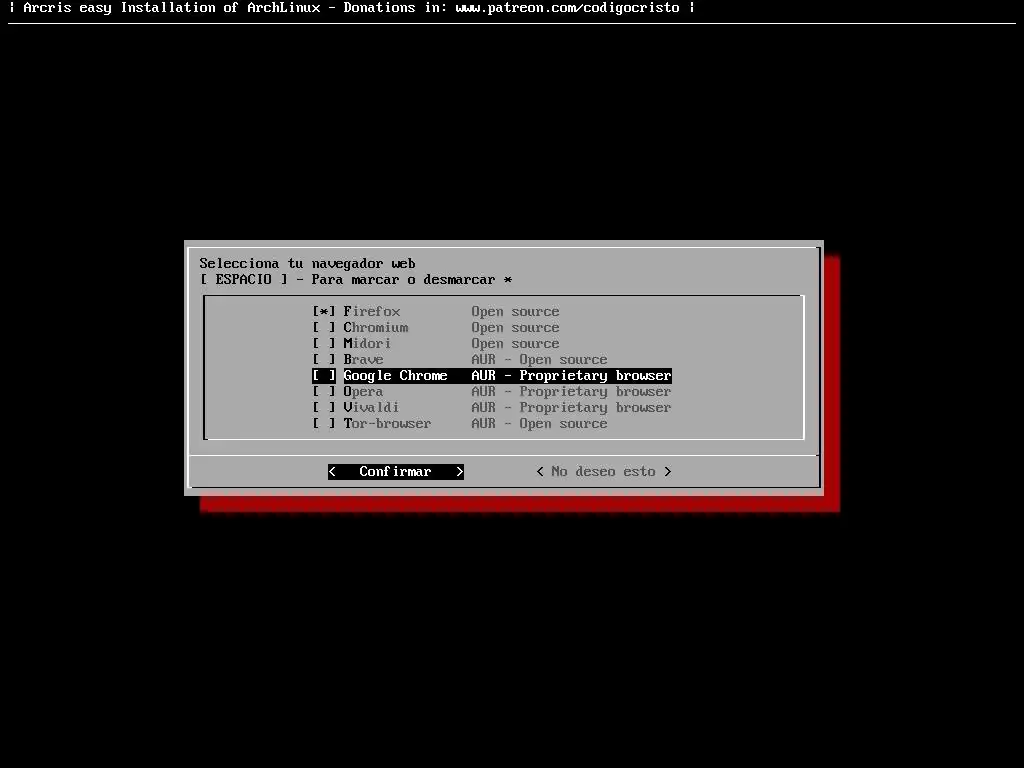The height and width of the screenshot is (768, 1024).
Task: Click Chromium's Open source description
Action: [515, 328]
